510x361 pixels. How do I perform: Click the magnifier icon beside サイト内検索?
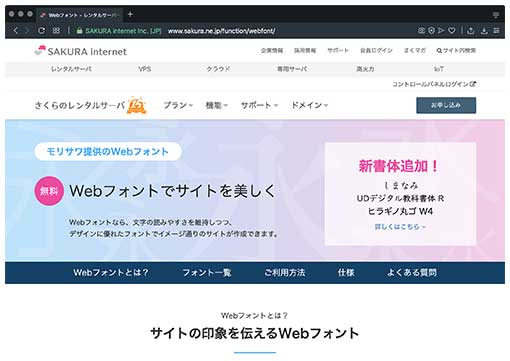pos(439,51)
